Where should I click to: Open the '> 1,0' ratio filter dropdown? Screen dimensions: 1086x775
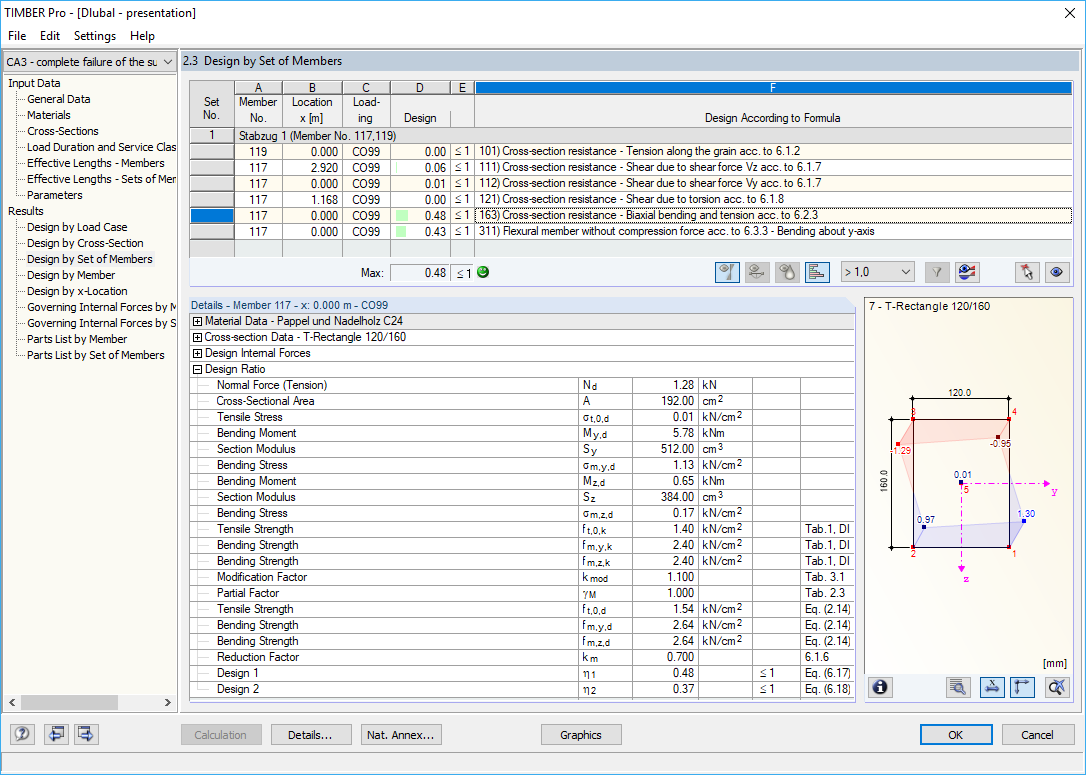point(875,271)
